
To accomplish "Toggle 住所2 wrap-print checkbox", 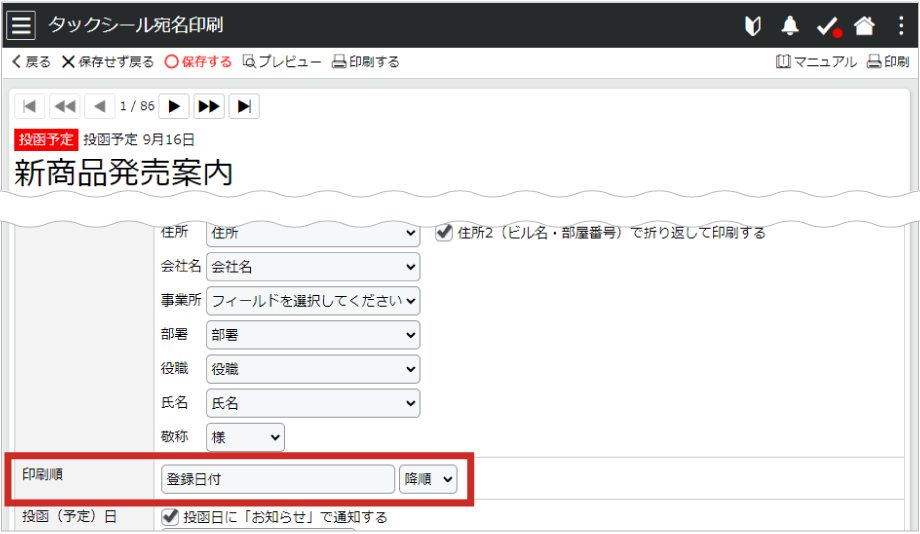I will point(444,232).
